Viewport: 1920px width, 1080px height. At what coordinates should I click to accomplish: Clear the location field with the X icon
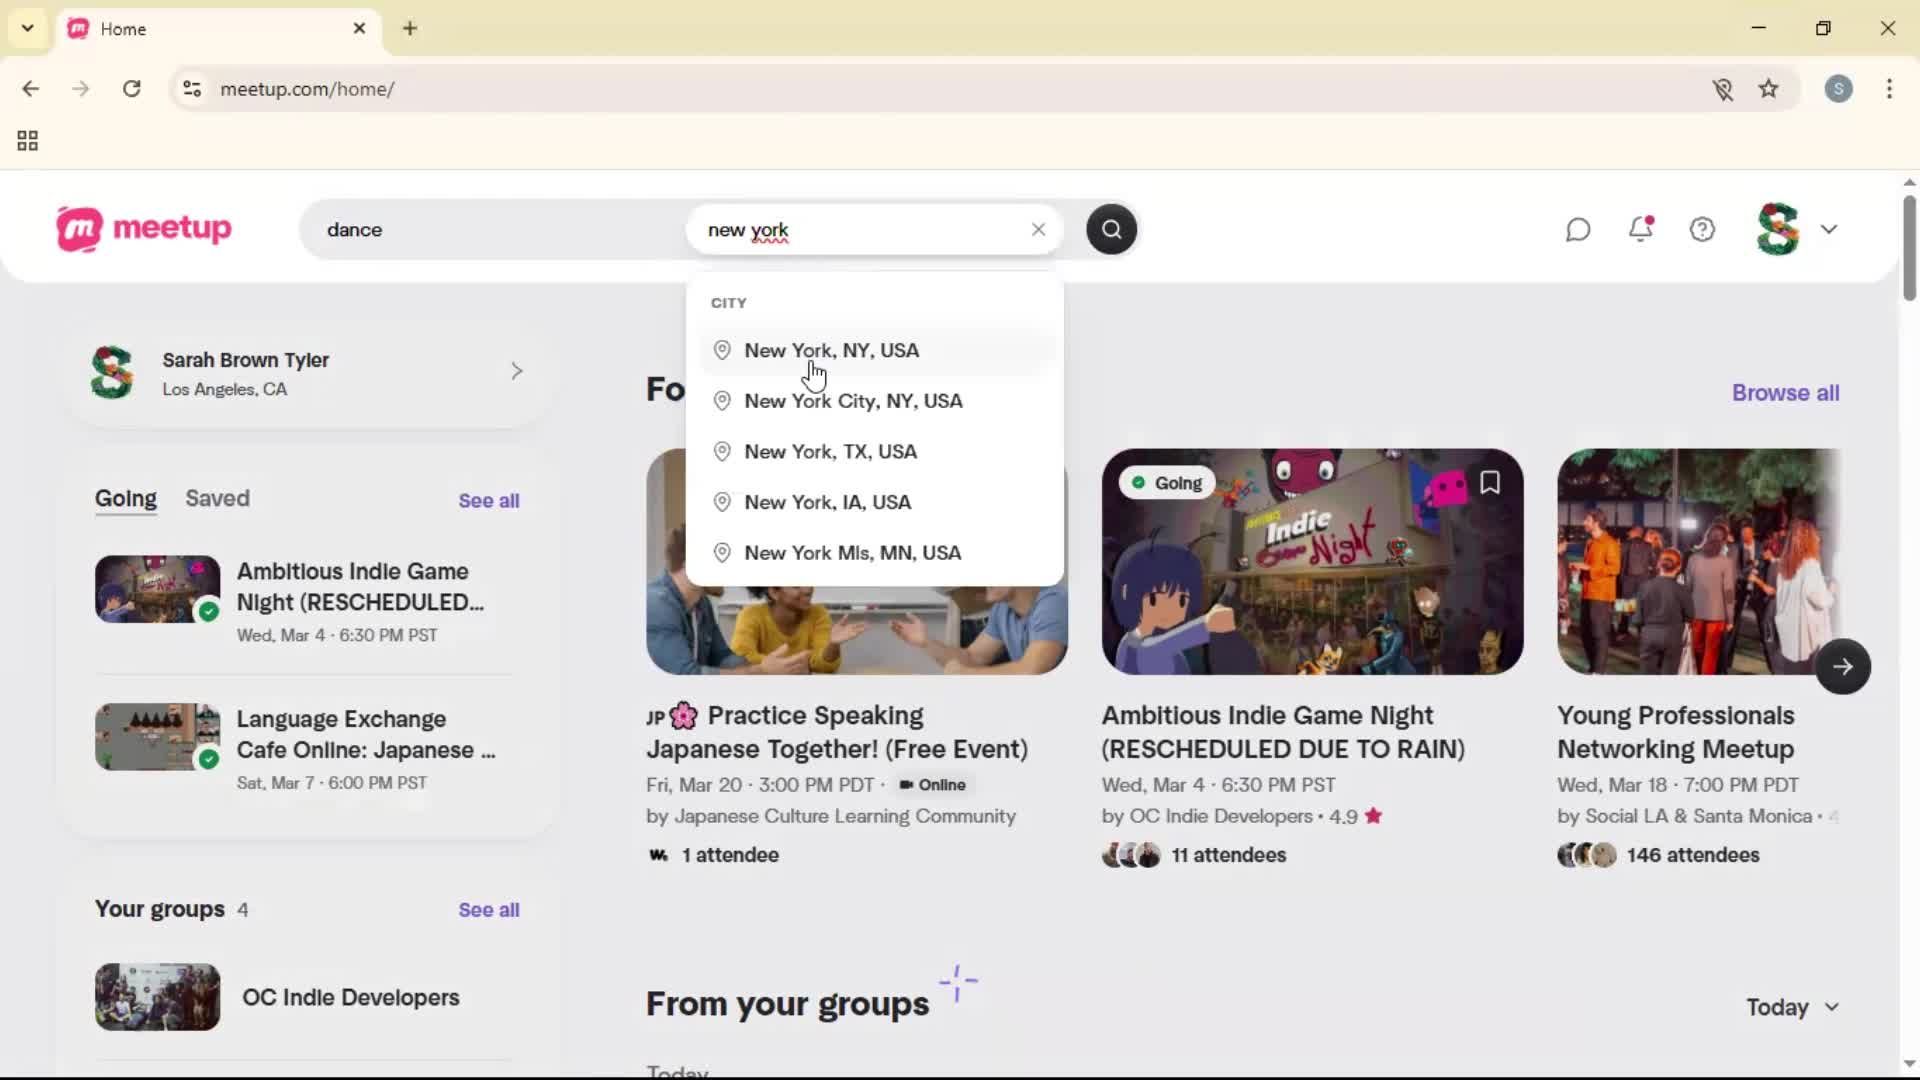point(1038,229)
